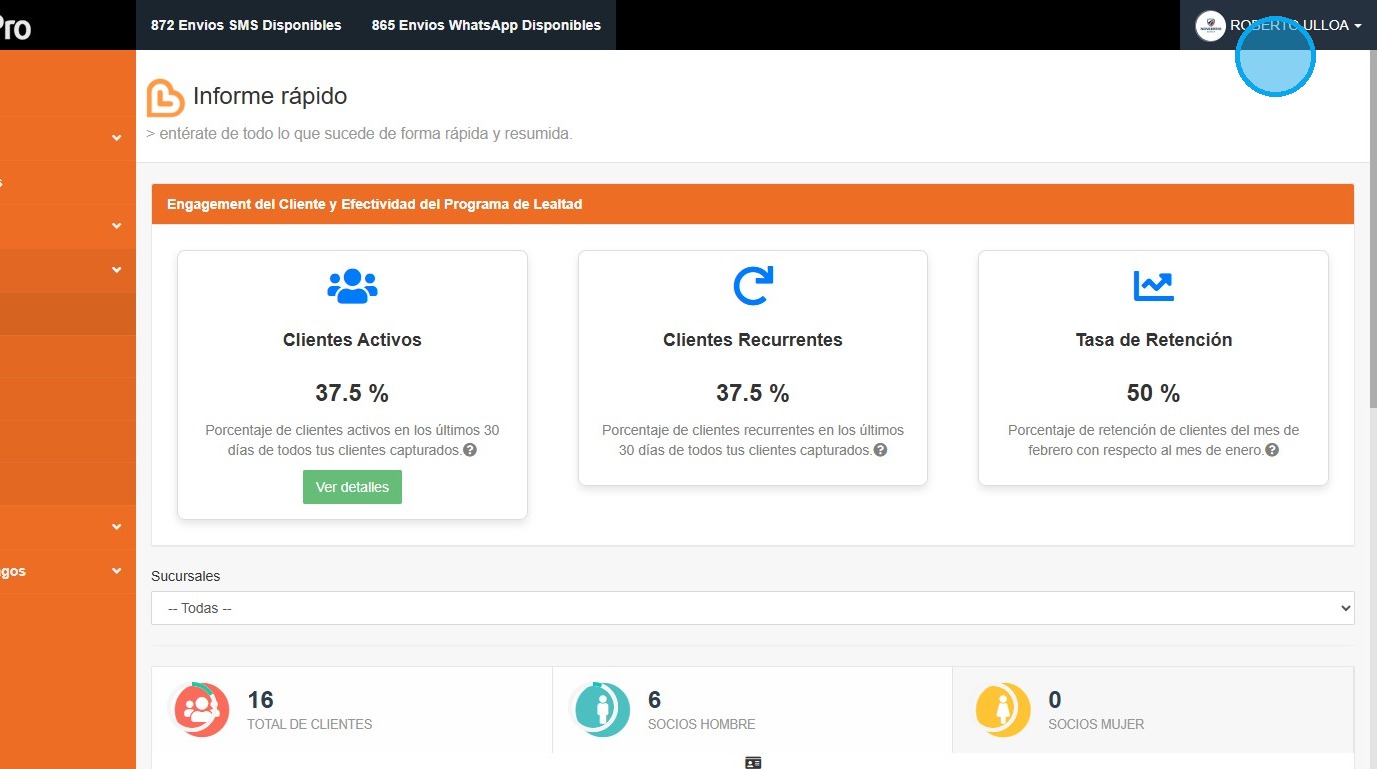
Task: Click the number 6 above Socios Hombre
Action: 654,700
